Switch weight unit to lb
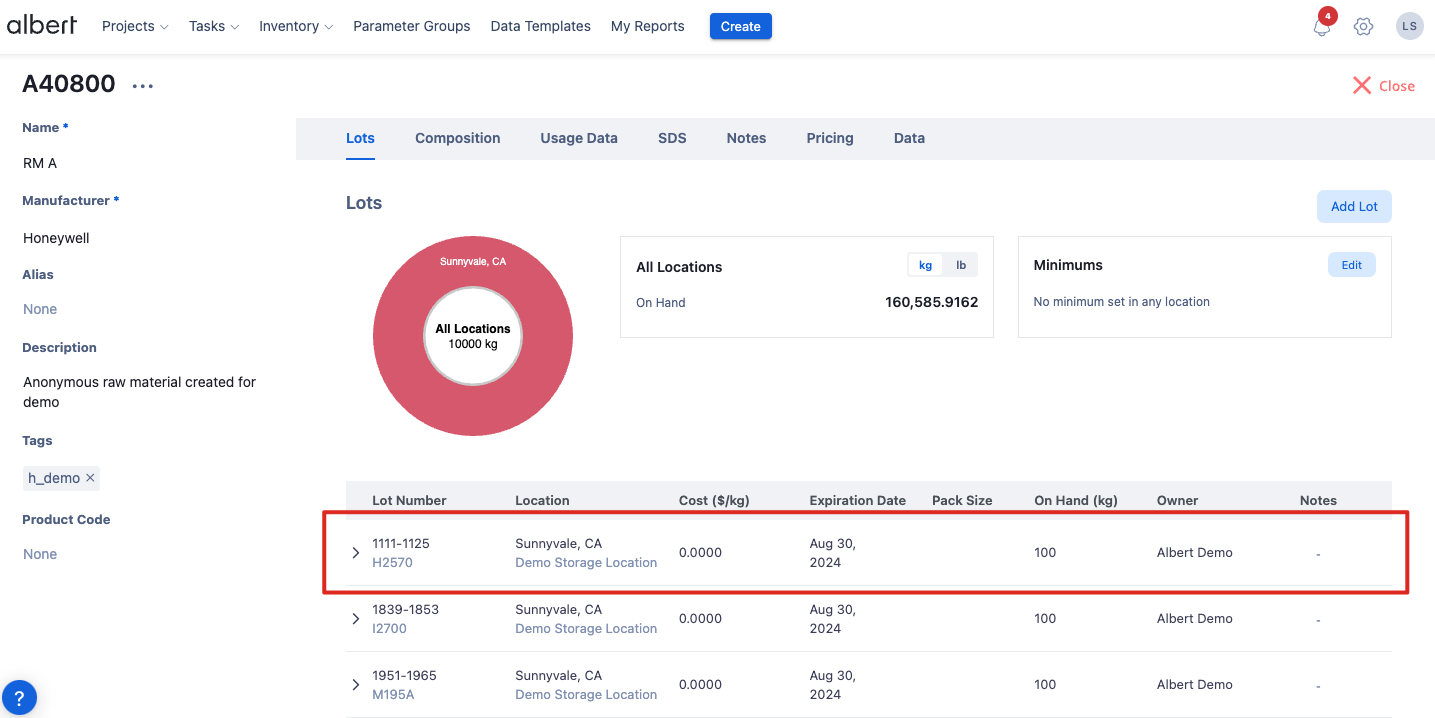The height and width of the screenshot is (718, 1435). 961,265
